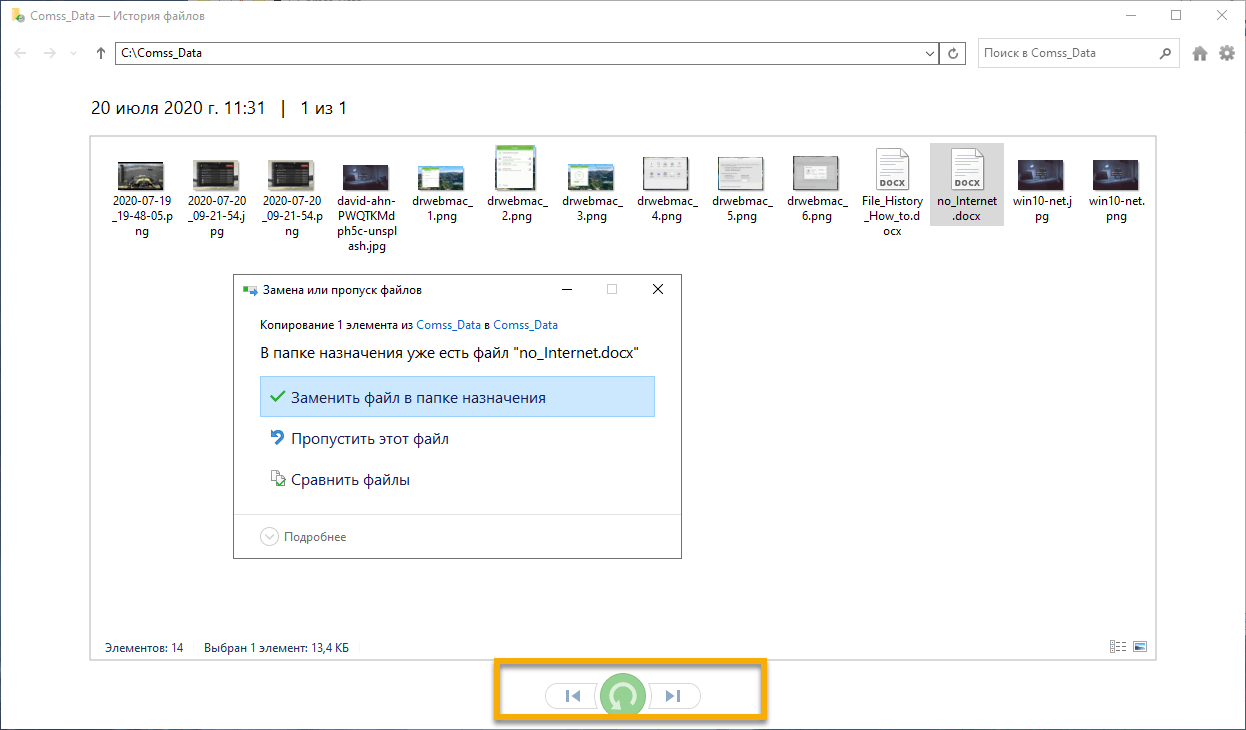Expand "Подробнее" details in the dialog
The width and height of the screenshot is (1246, 730).
pyautogui.click(x=304, y=537)
